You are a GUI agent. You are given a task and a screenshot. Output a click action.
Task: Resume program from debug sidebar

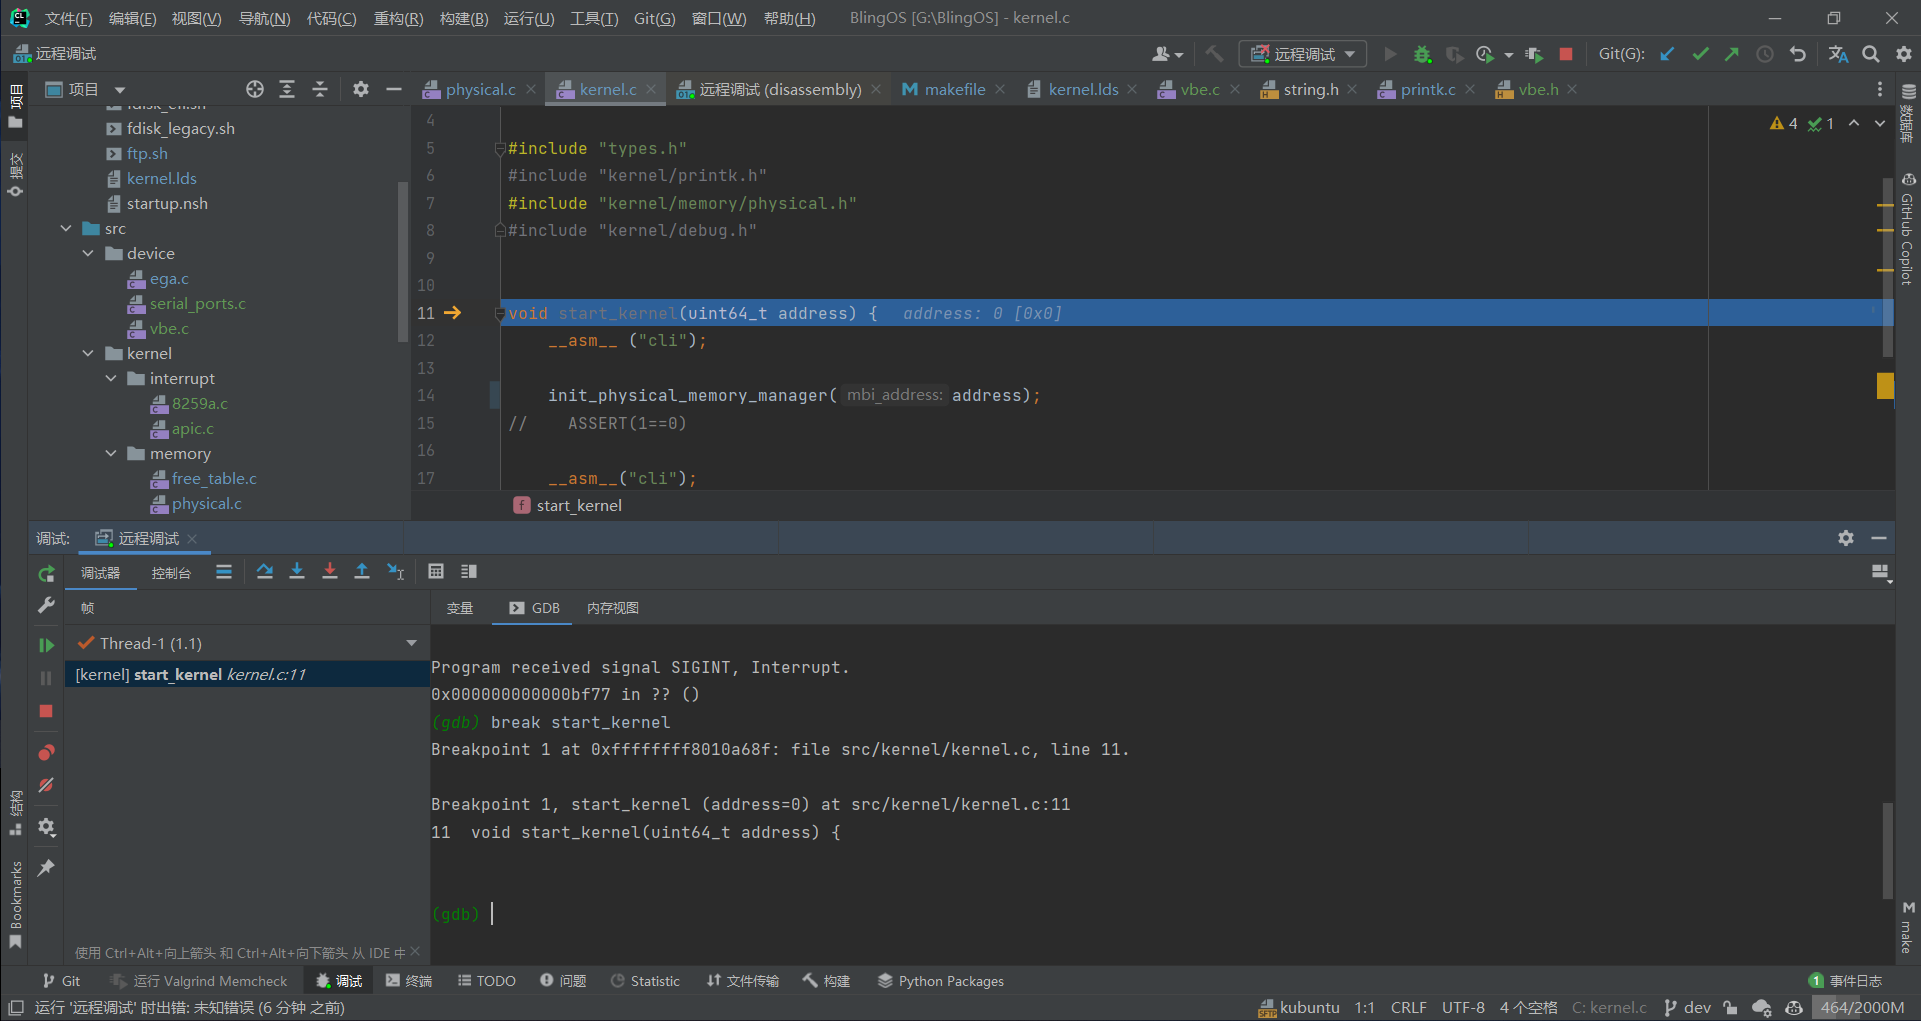pos(46,645)
